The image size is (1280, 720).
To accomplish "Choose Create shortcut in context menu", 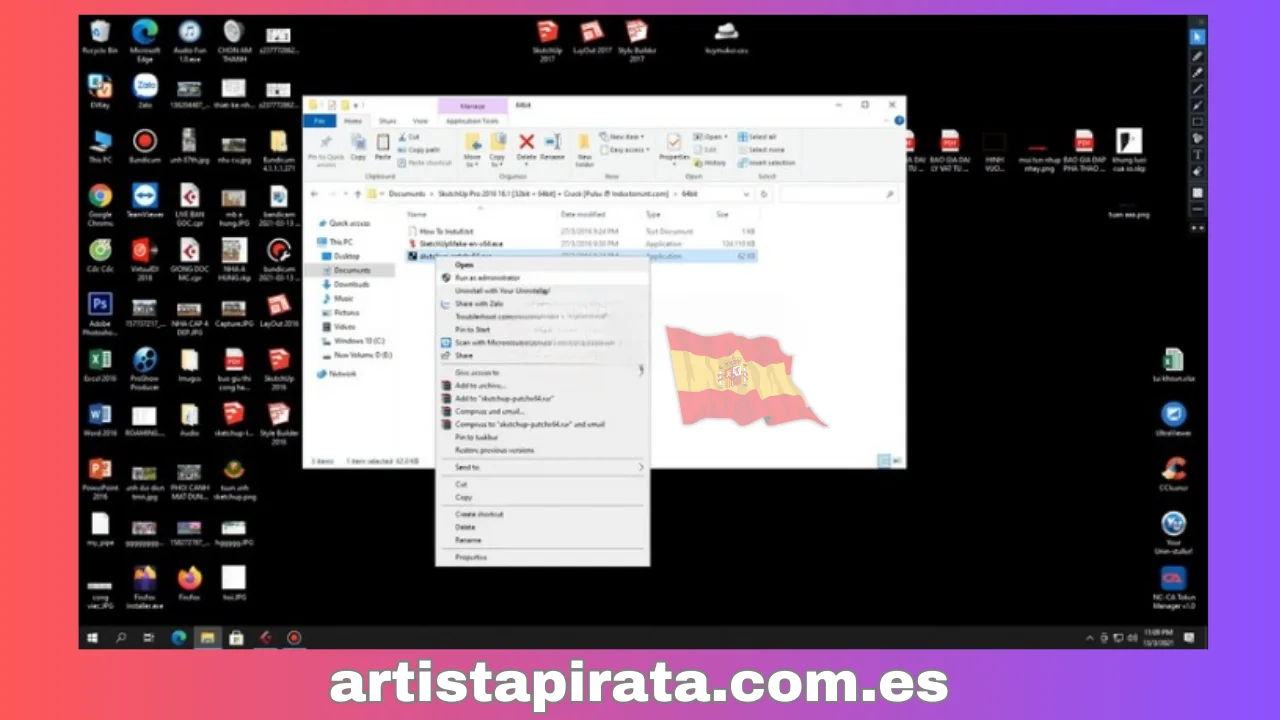I will click(x=542, y=514).
